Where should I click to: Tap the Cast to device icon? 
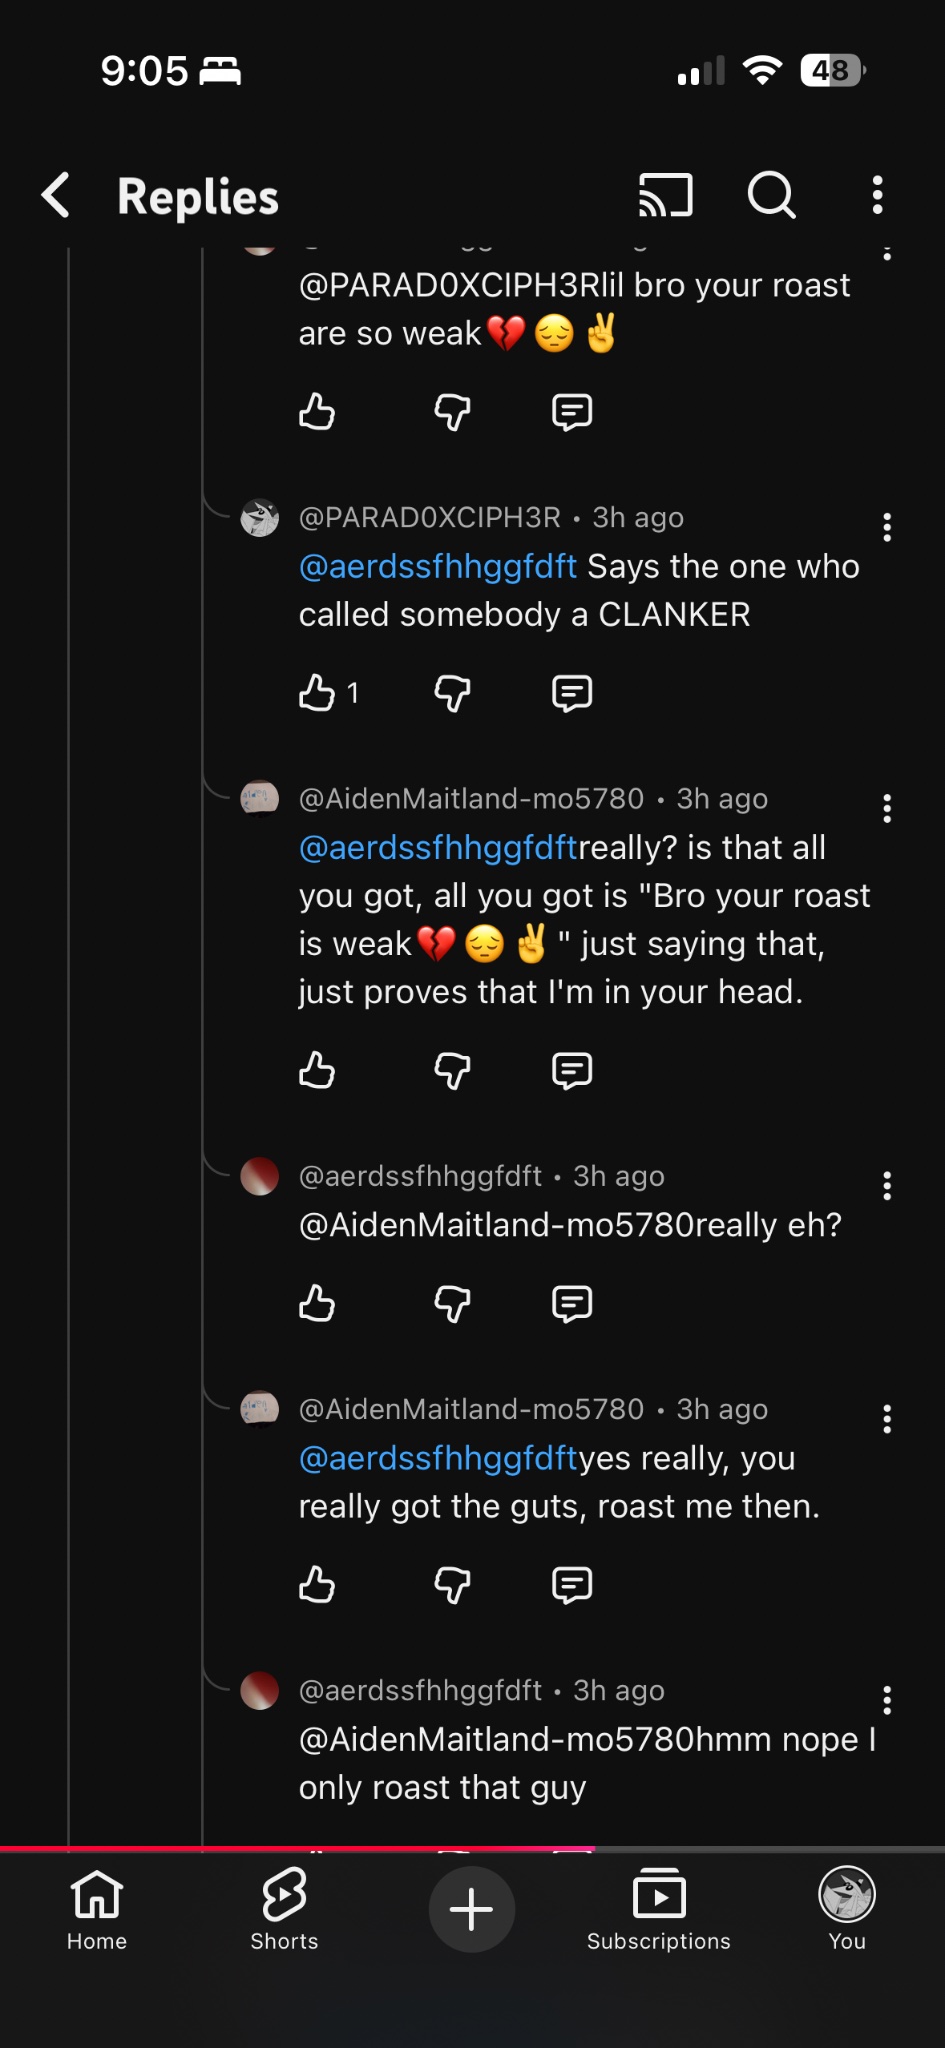coord(665,195)
